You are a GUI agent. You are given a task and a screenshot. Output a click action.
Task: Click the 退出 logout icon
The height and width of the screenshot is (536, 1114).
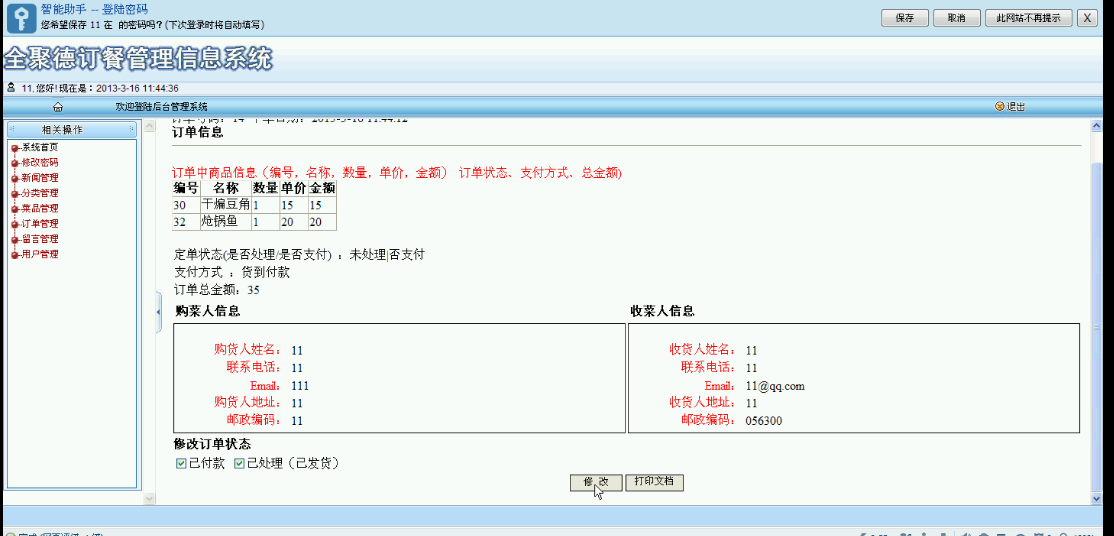click(1000, 107)
